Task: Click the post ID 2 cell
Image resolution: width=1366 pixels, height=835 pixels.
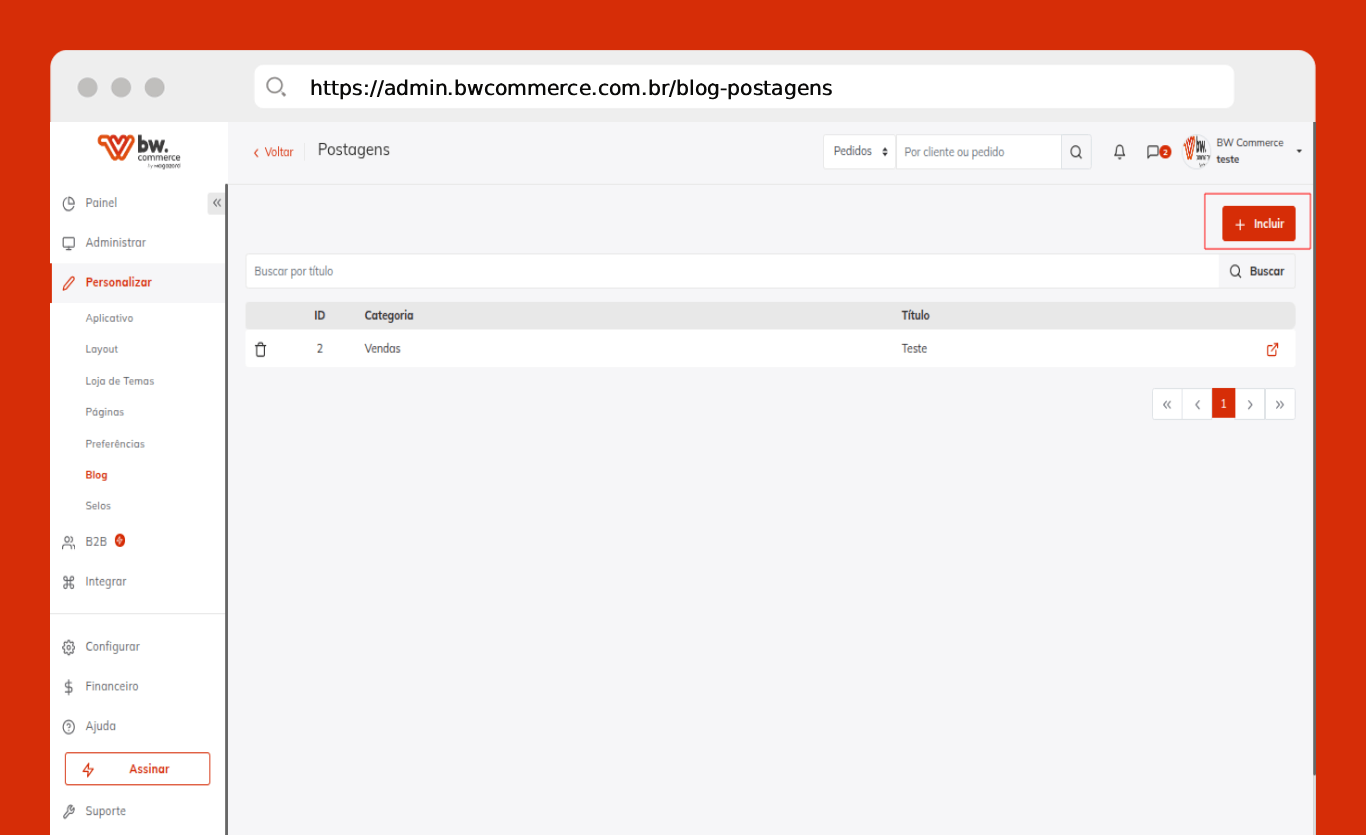Action: tap(320, 349)
